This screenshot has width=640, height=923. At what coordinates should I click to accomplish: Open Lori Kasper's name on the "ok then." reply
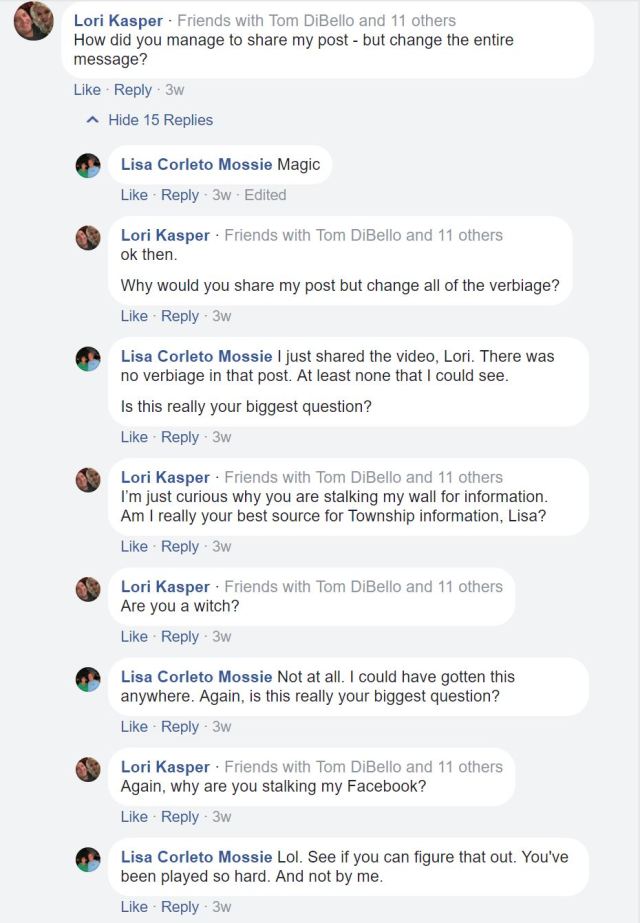point(165,236)
